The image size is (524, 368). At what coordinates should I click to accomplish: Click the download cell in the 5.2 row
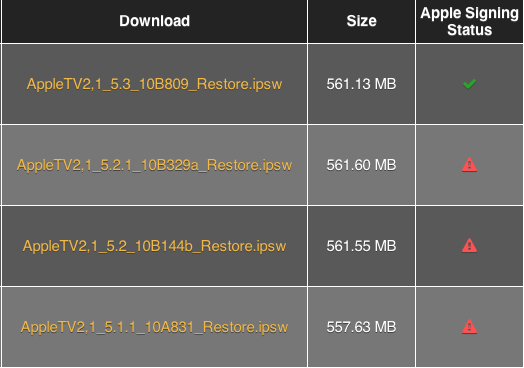[x=154, y=246]
